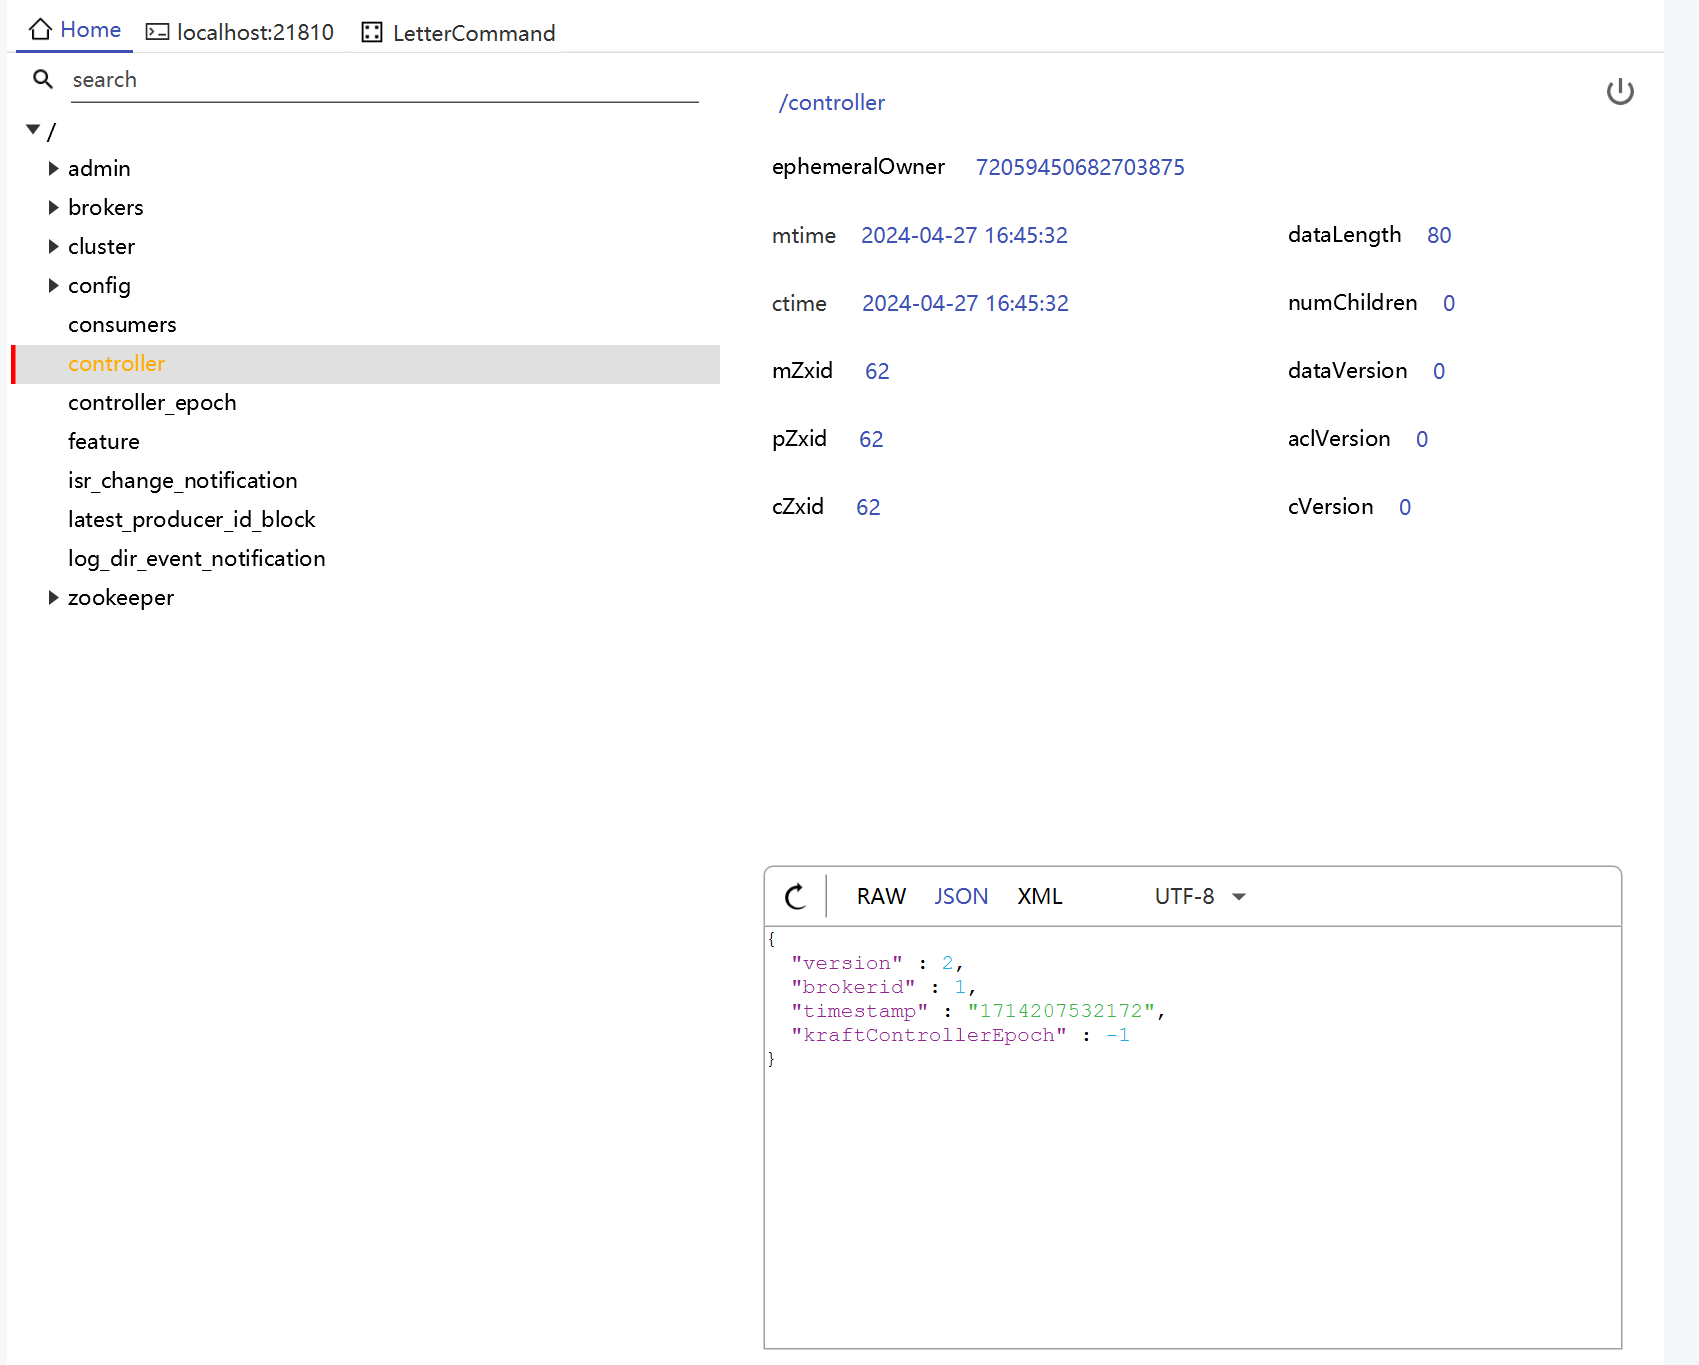Click the cVersion value 0

pos(1405,507)
